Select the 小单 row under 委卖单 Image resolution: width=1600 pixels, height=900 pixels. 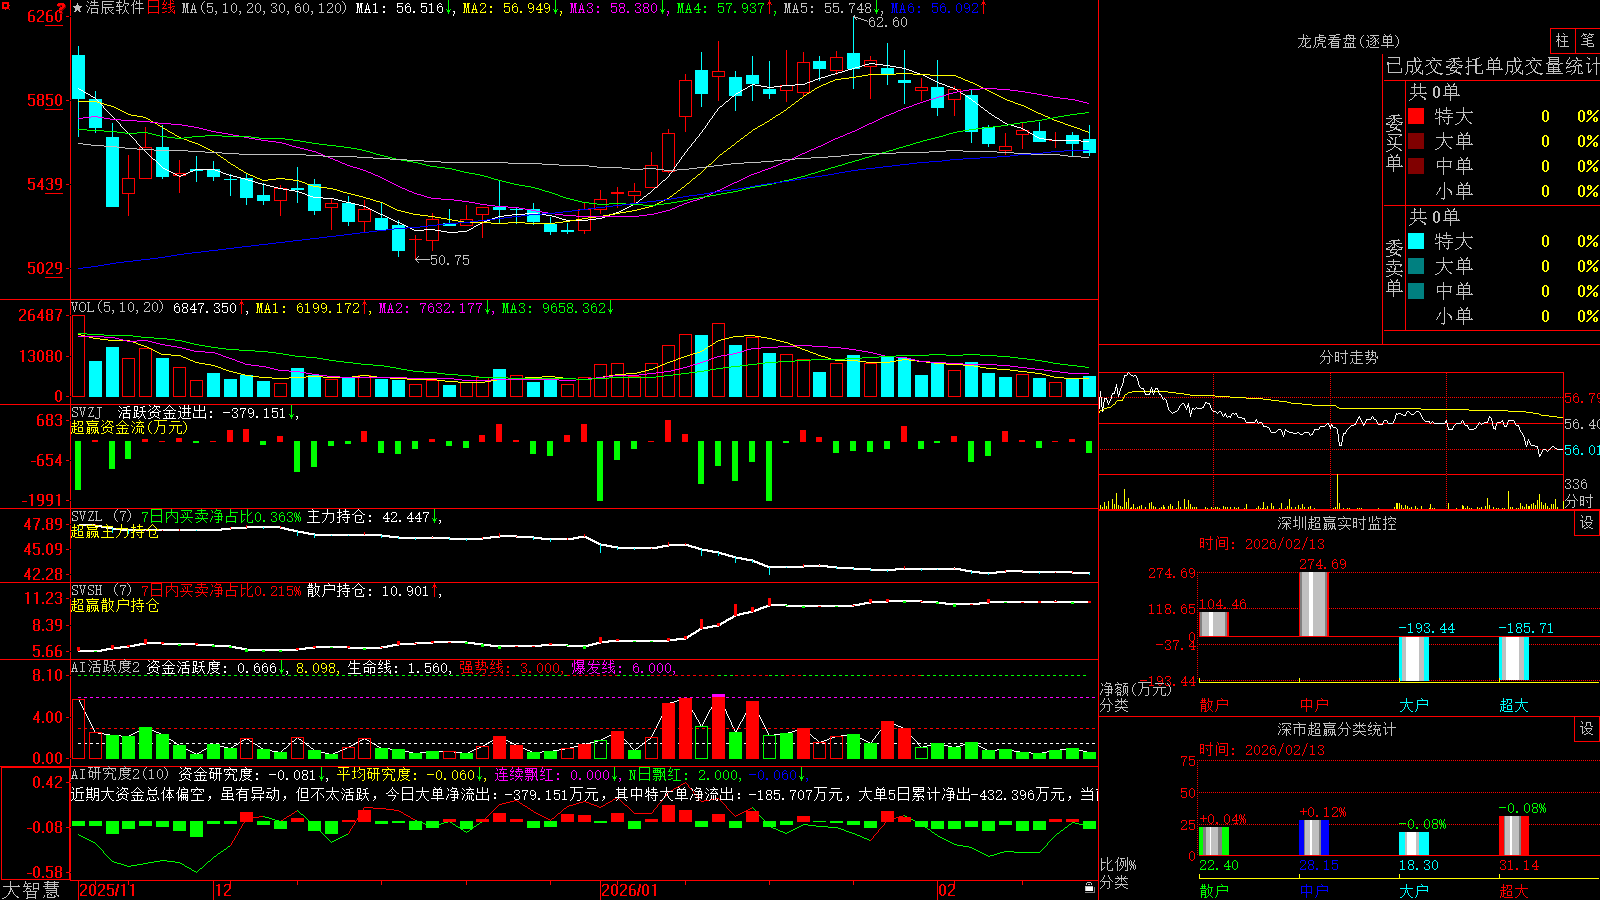[x=1503, y=316]
